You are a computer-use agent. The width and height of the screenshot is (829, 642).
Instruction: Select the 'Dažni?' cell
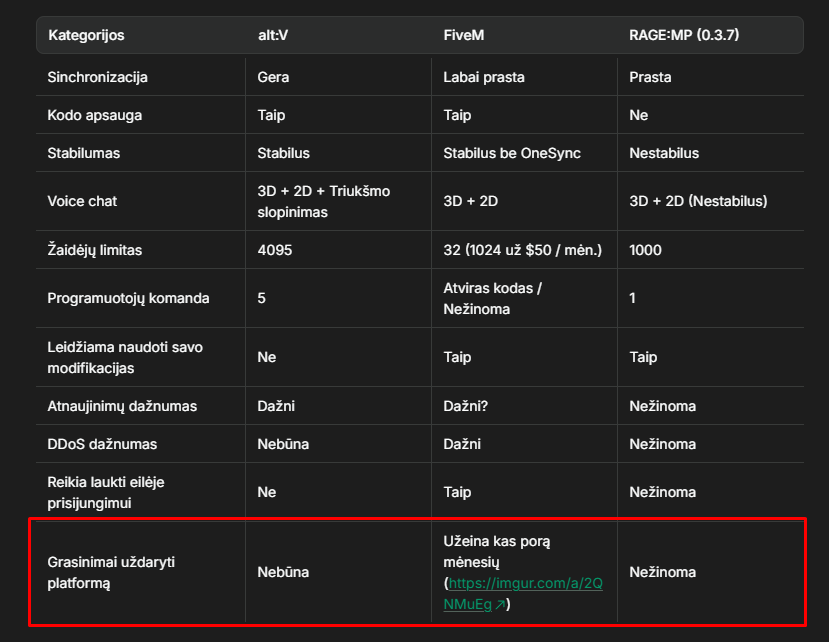(x=465, y=406)
